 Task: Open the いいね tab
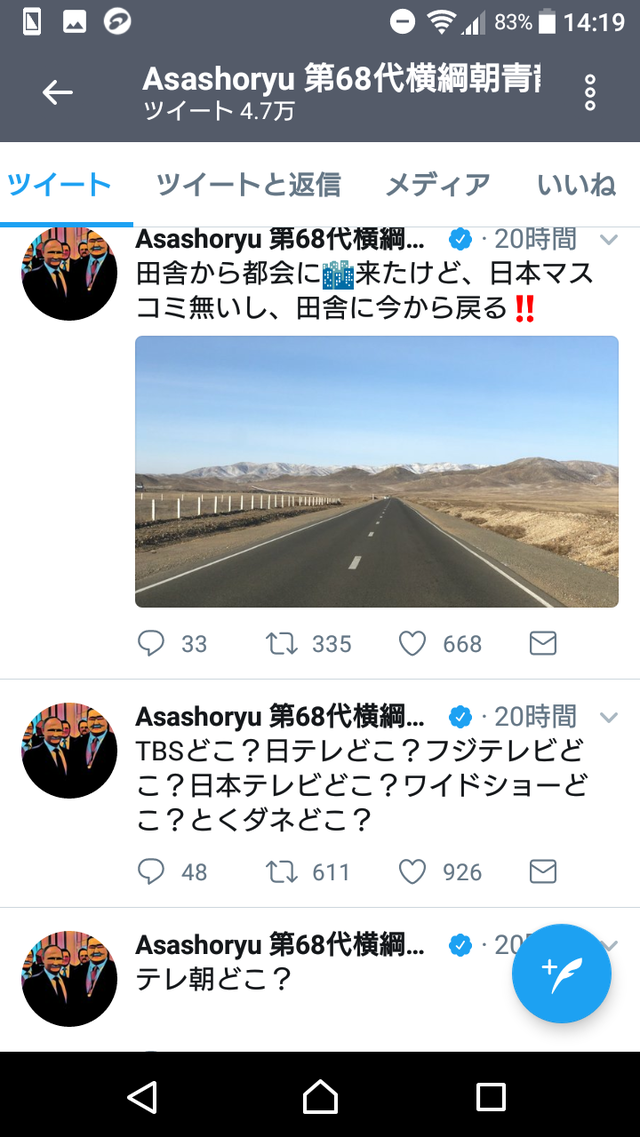click(577, 185)
